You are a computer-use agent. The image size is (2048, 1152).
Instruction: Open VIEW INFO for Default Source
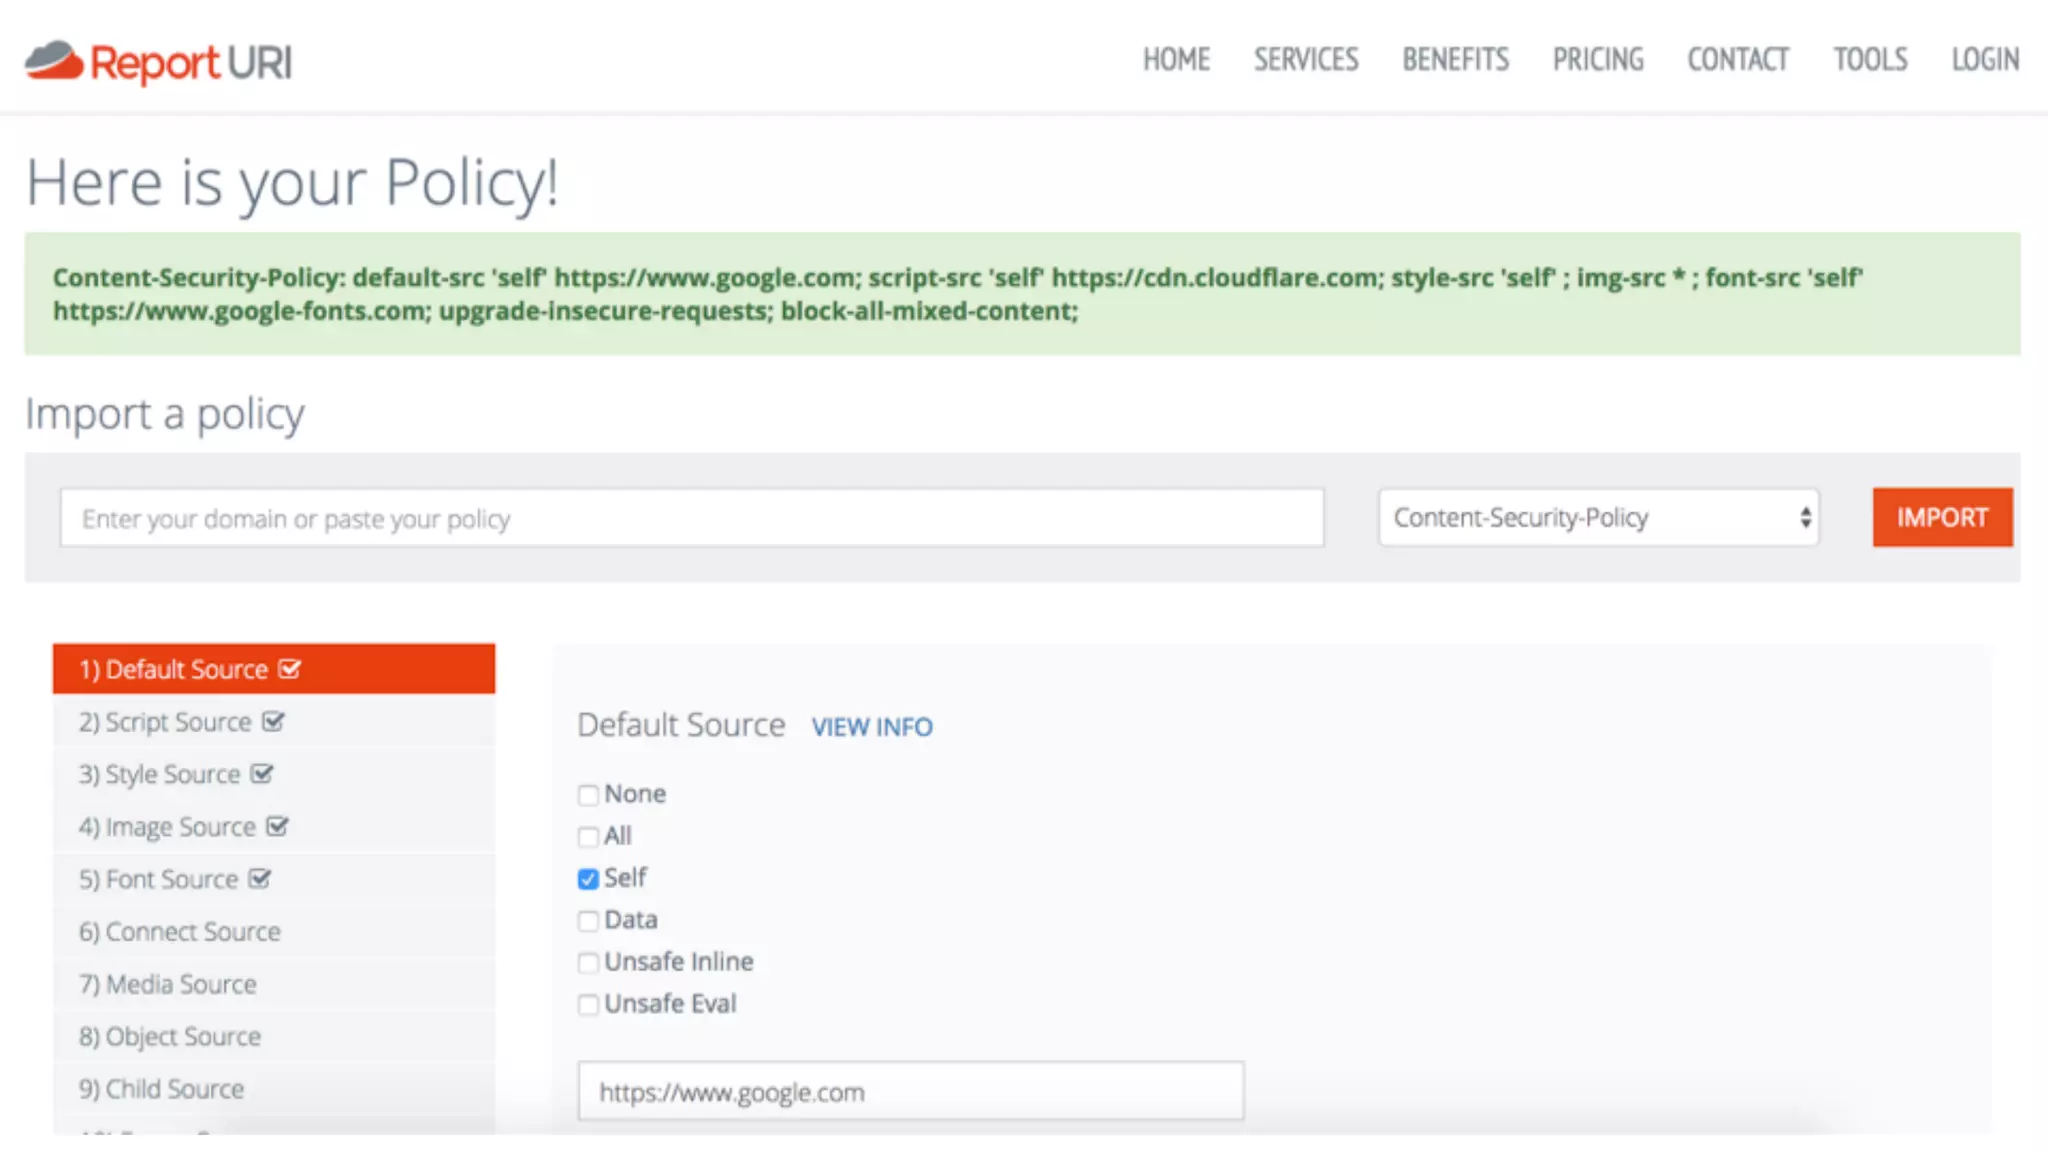pos(871,727)
